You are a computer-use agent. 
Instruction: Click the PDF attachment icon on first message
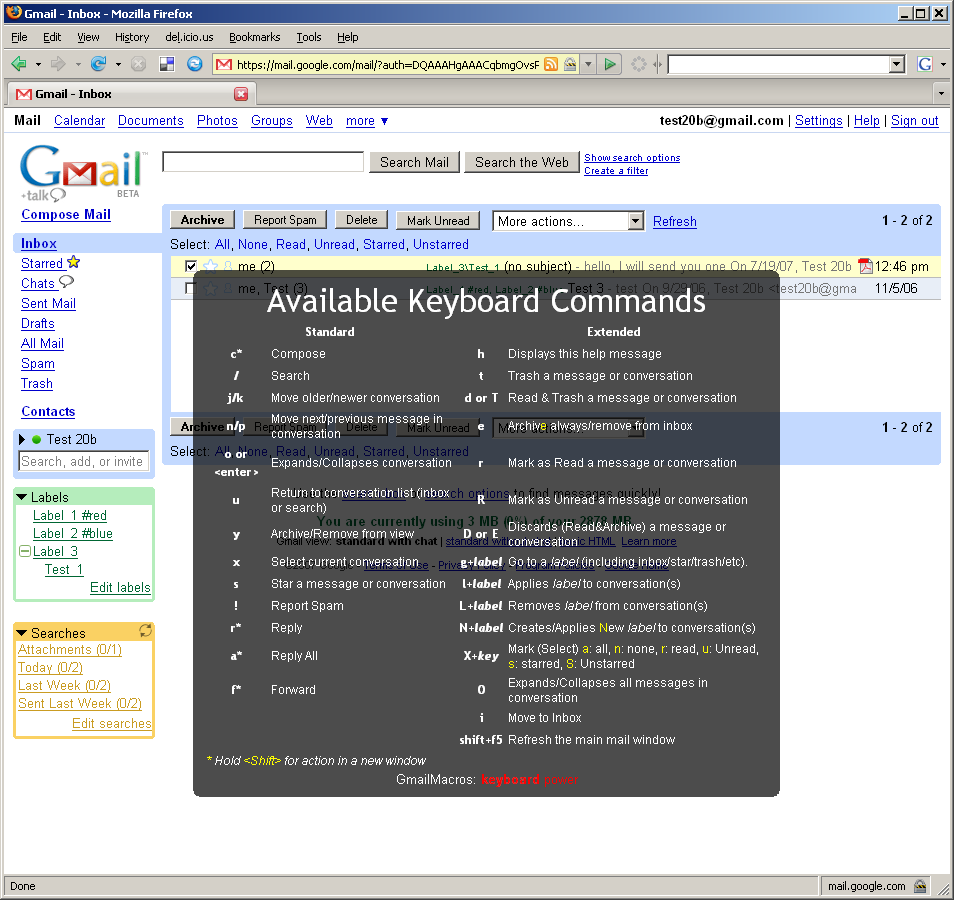(865, 267)
